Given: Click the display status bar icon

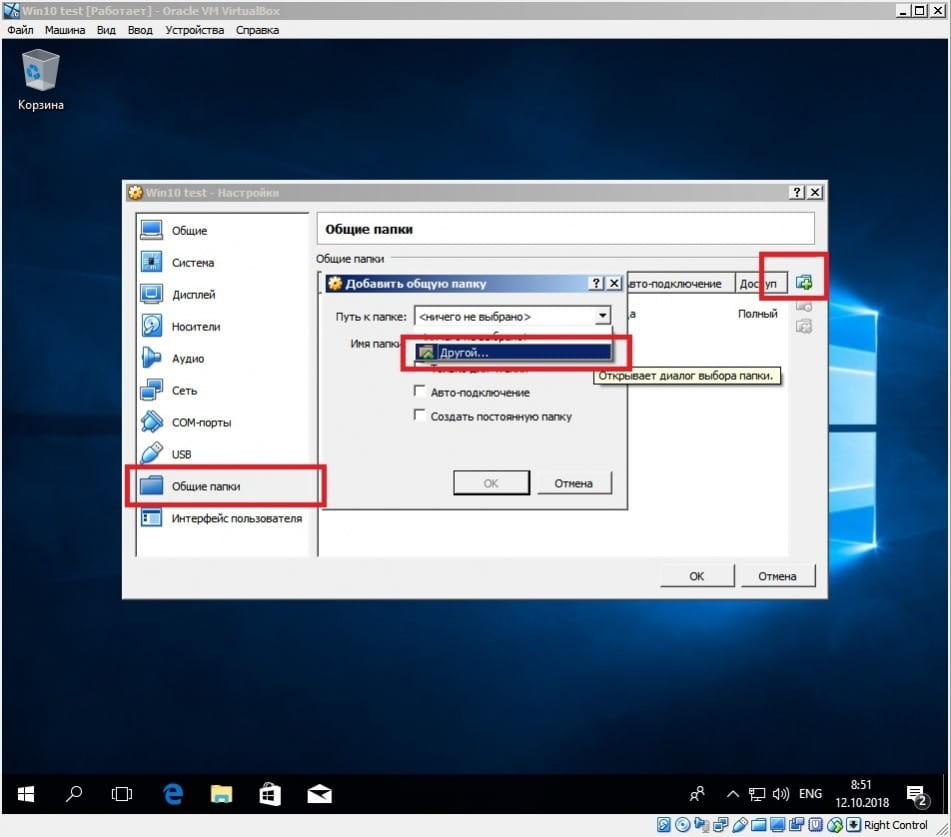Looking at the screenshot, I should pos(778,825).
